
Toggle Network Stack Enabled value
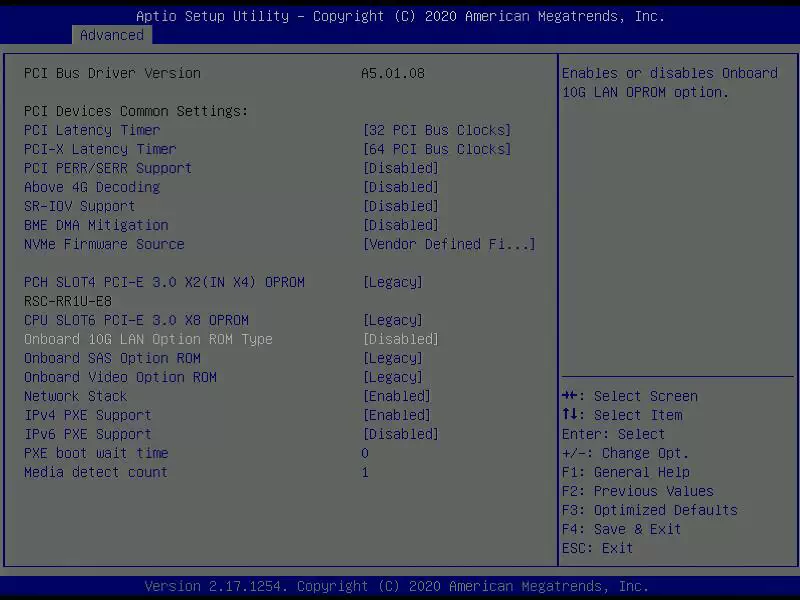(397, 396)
